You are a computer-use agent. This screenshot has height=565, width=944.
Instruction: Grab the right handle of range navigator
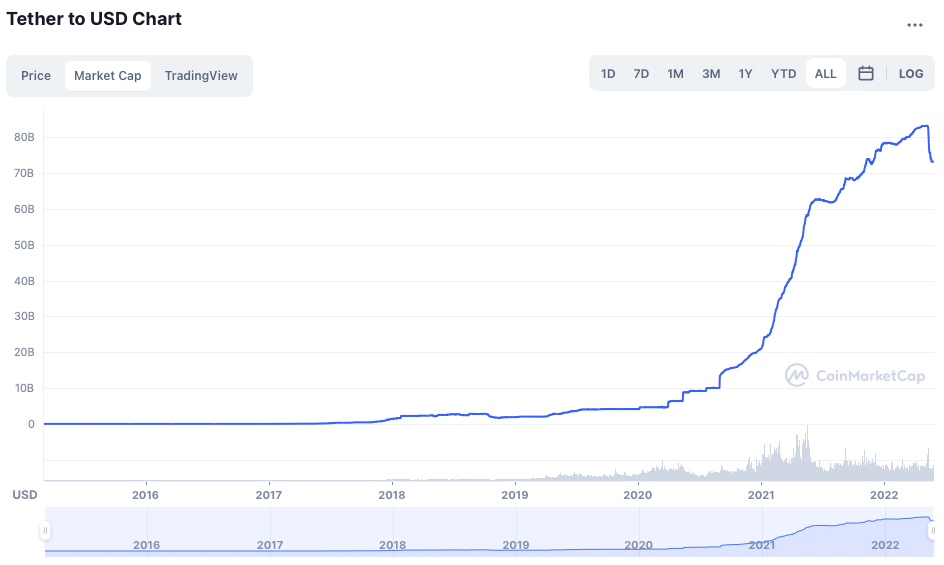click(x=932, y=531)
